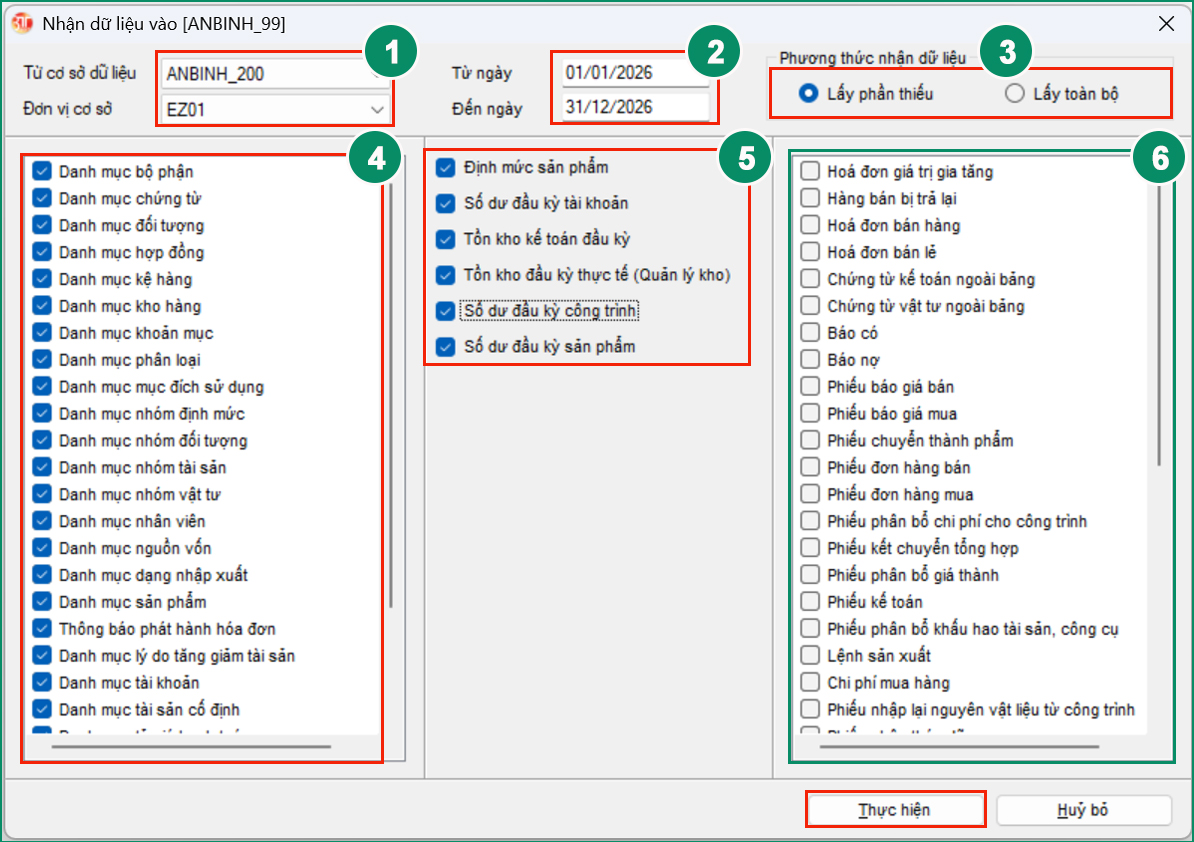Check the 'Lệnh sản xuất' option
1194x842 pixels.
(810, 656)
